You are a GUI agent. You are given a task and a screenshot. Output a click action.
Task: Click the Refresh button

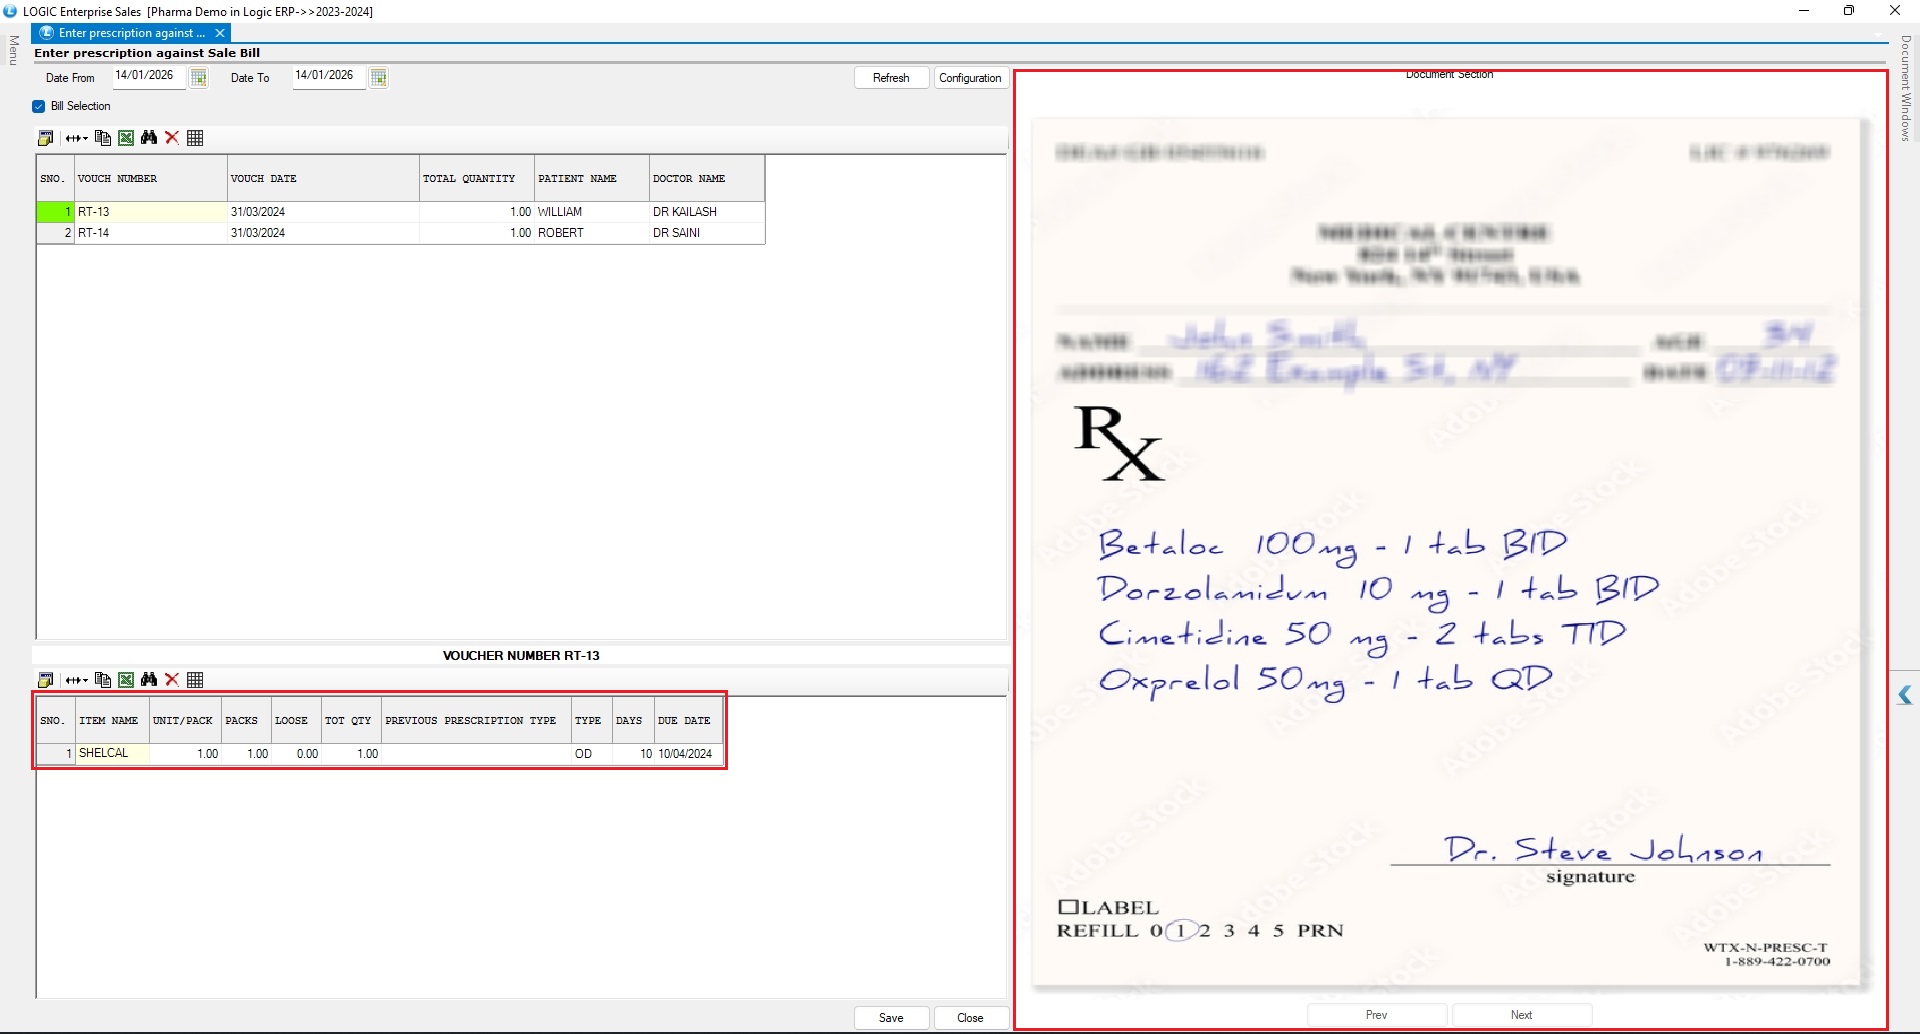(891, 78)
